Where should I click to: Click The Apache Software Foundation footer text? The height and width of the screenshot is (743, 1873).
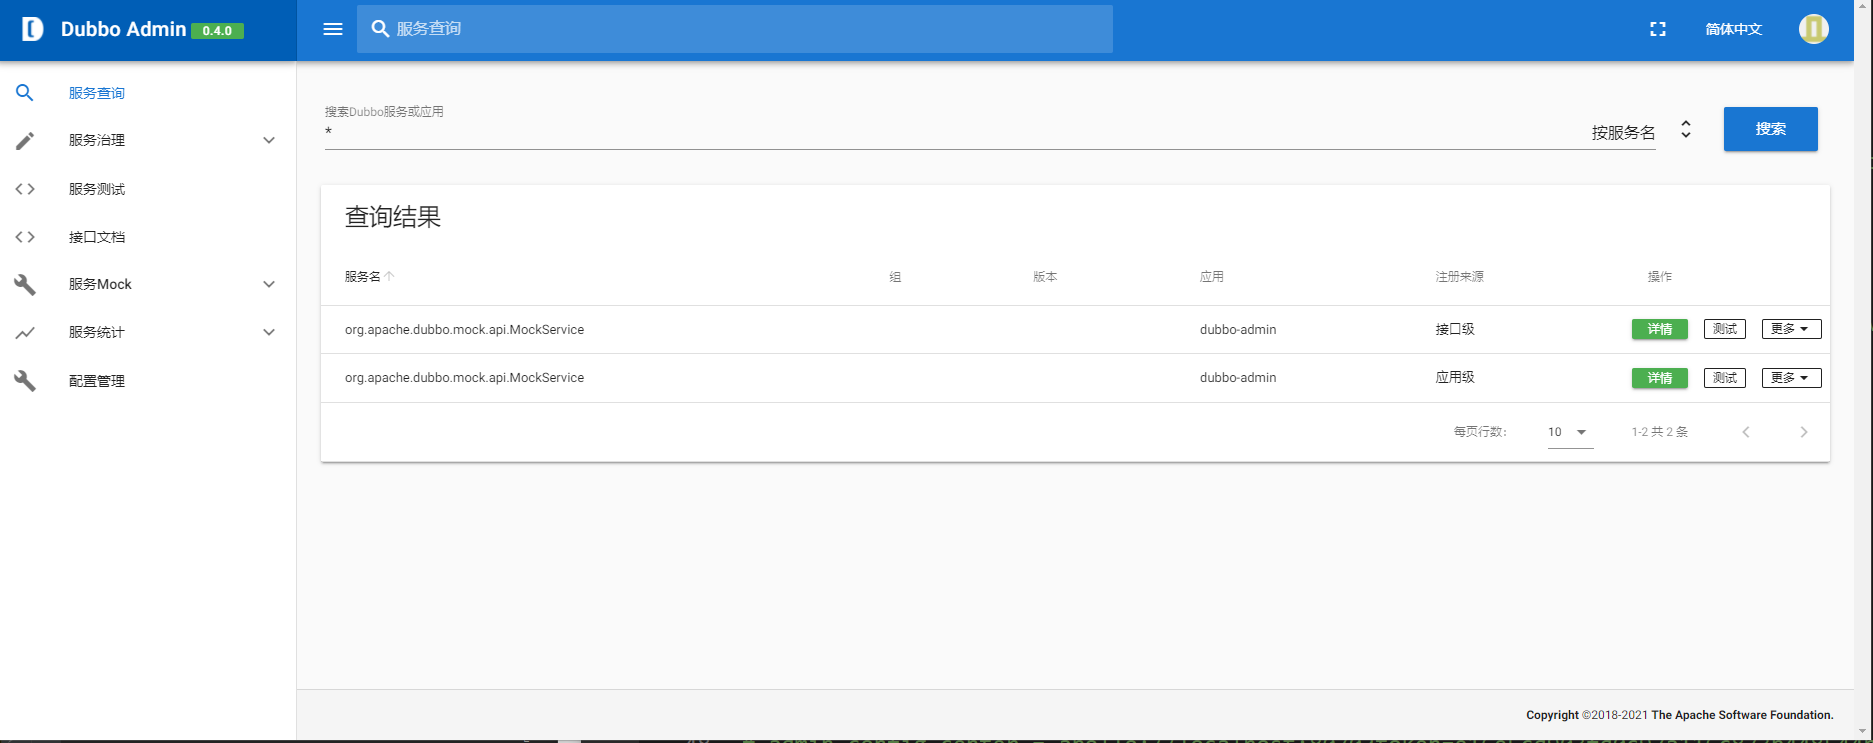pos(1742,715)
